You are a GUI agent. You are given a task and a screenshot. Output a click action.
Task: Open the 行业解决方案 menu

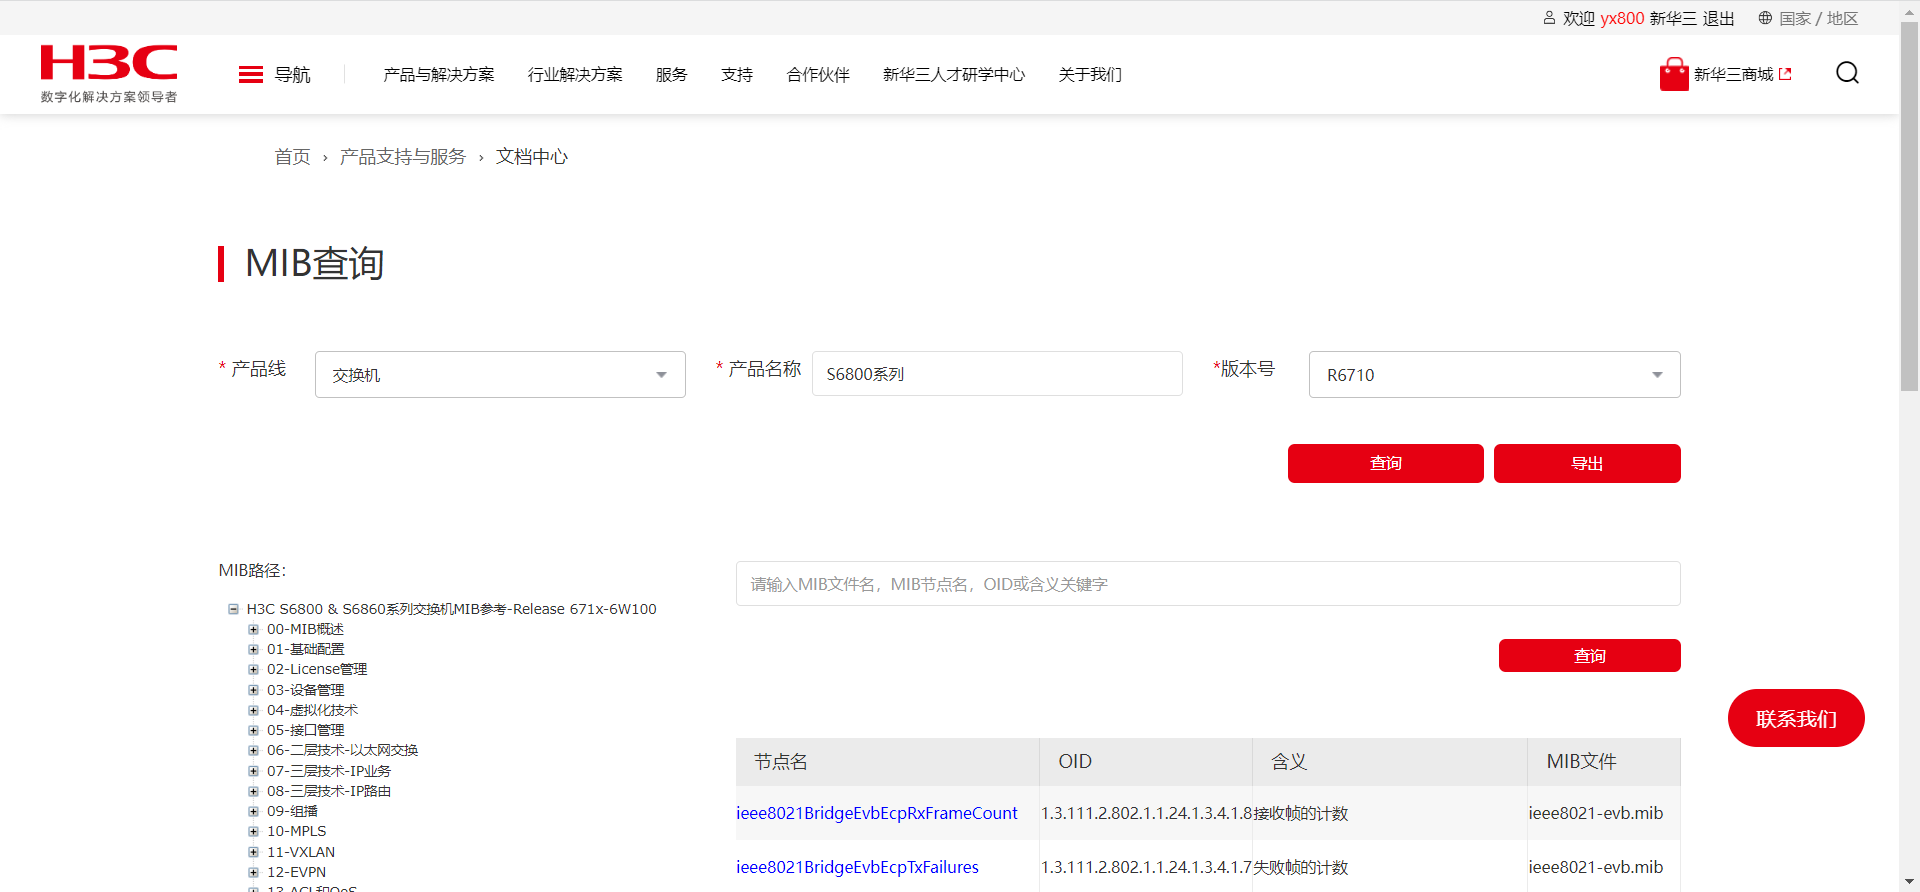[x=575, y=75]
